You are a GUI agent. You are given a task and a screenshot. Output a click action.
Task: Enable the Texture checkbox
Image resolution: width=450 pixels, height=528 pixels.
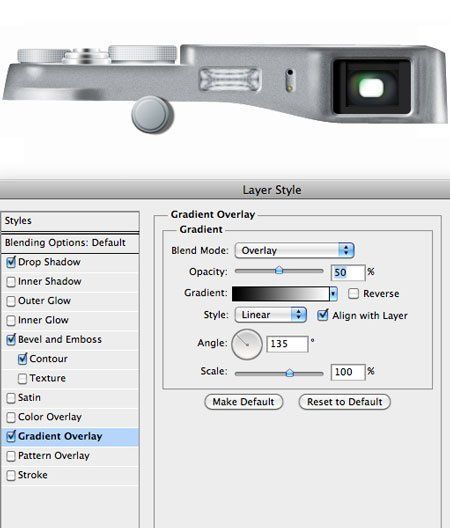click(23, 378)
